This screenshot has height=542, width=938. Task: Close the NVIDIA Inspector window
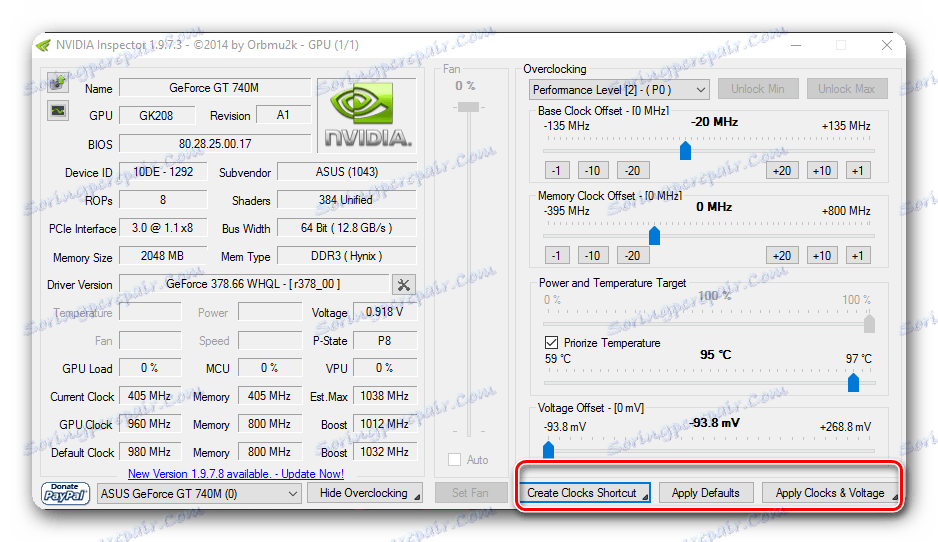tap(887, 45)
